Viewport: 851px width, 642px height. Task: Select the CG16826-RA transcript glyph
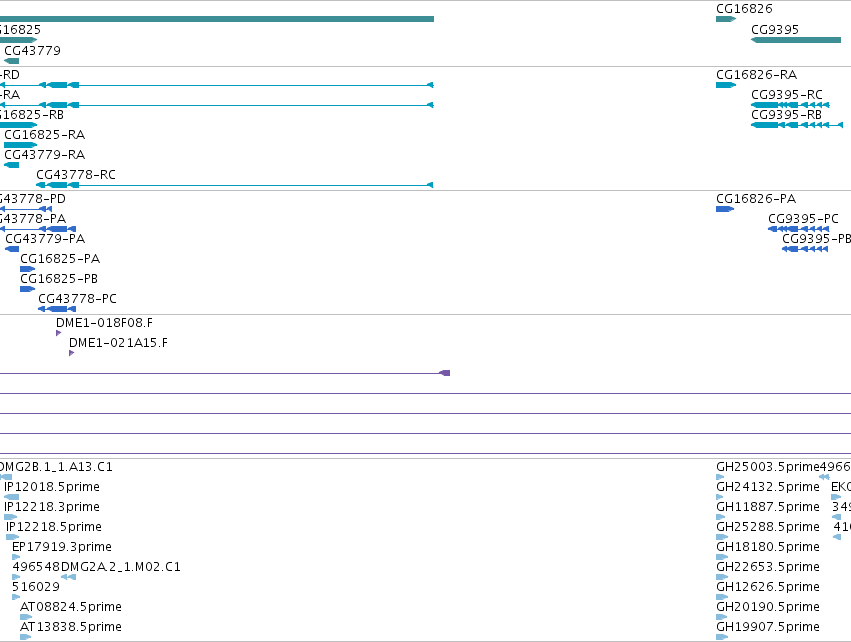pos(726,85)
